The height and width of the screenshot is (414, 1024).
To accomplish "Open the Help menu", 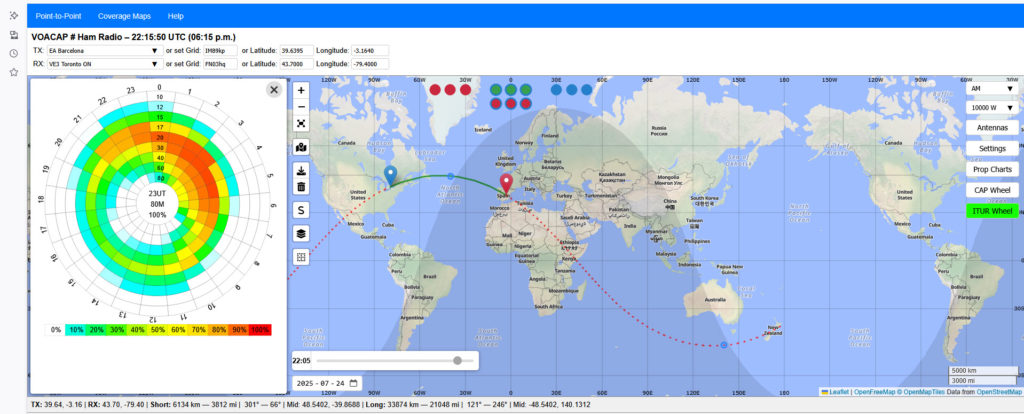I will [x=176, y=17].
